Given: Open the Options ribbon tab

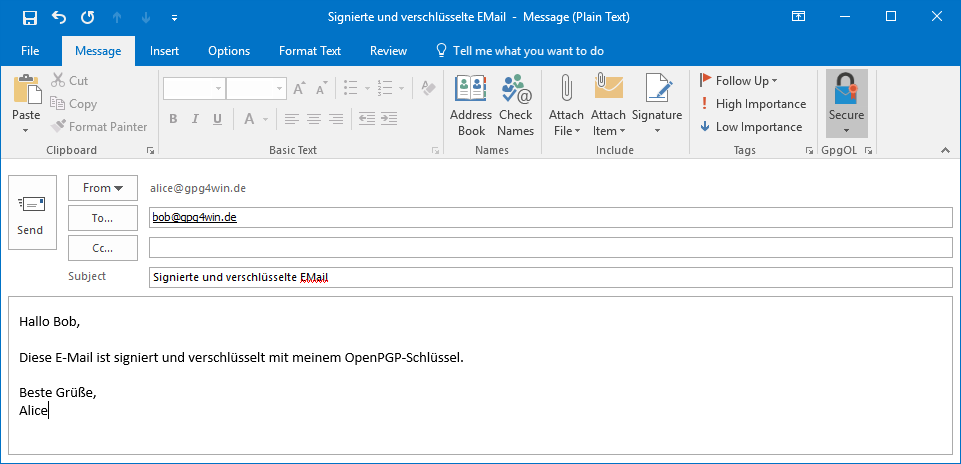Looking at the screenshot, I should pos(229,51).
